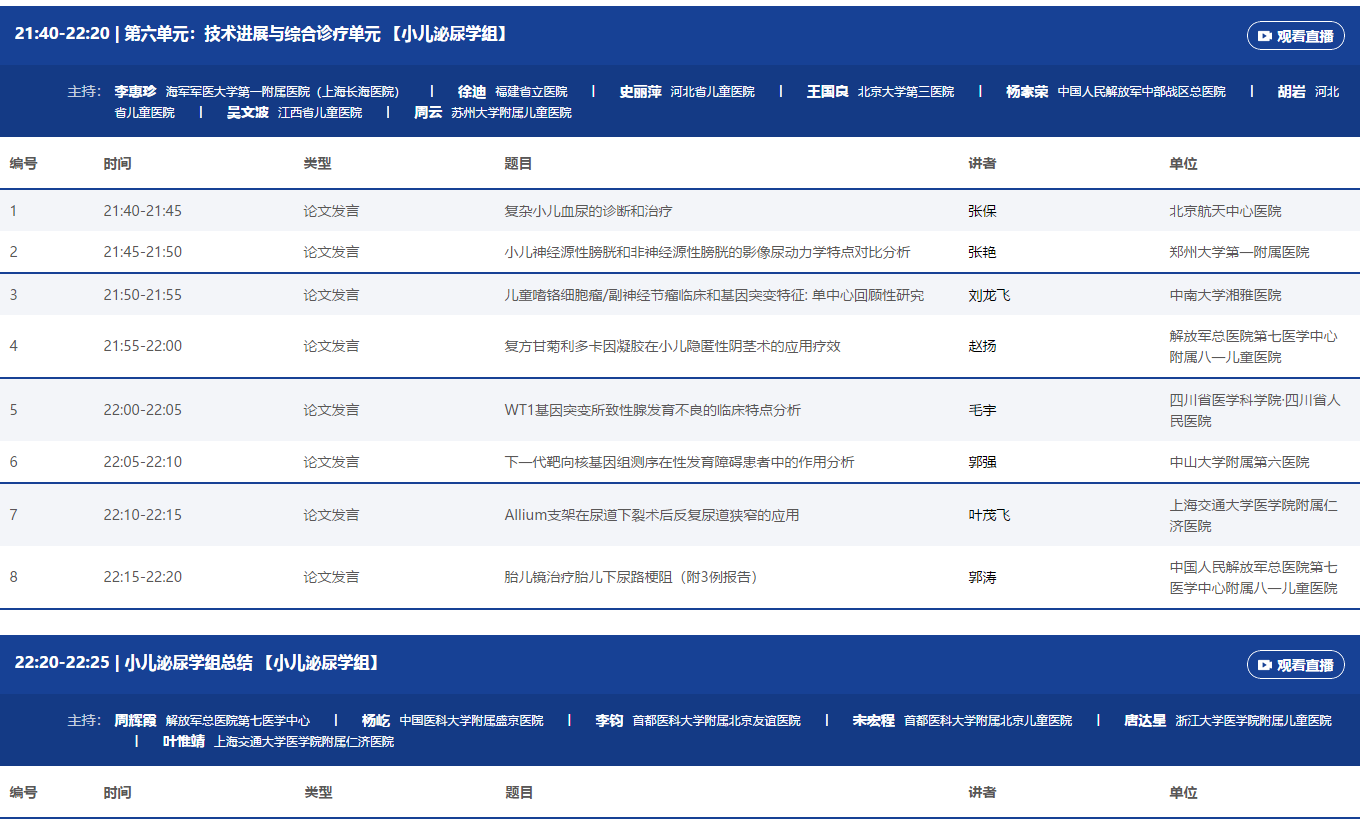Open the paper 胎儿镜治疗胎儿下尿路梗阻
The image size is (1362, 819).
pos(631,577)
